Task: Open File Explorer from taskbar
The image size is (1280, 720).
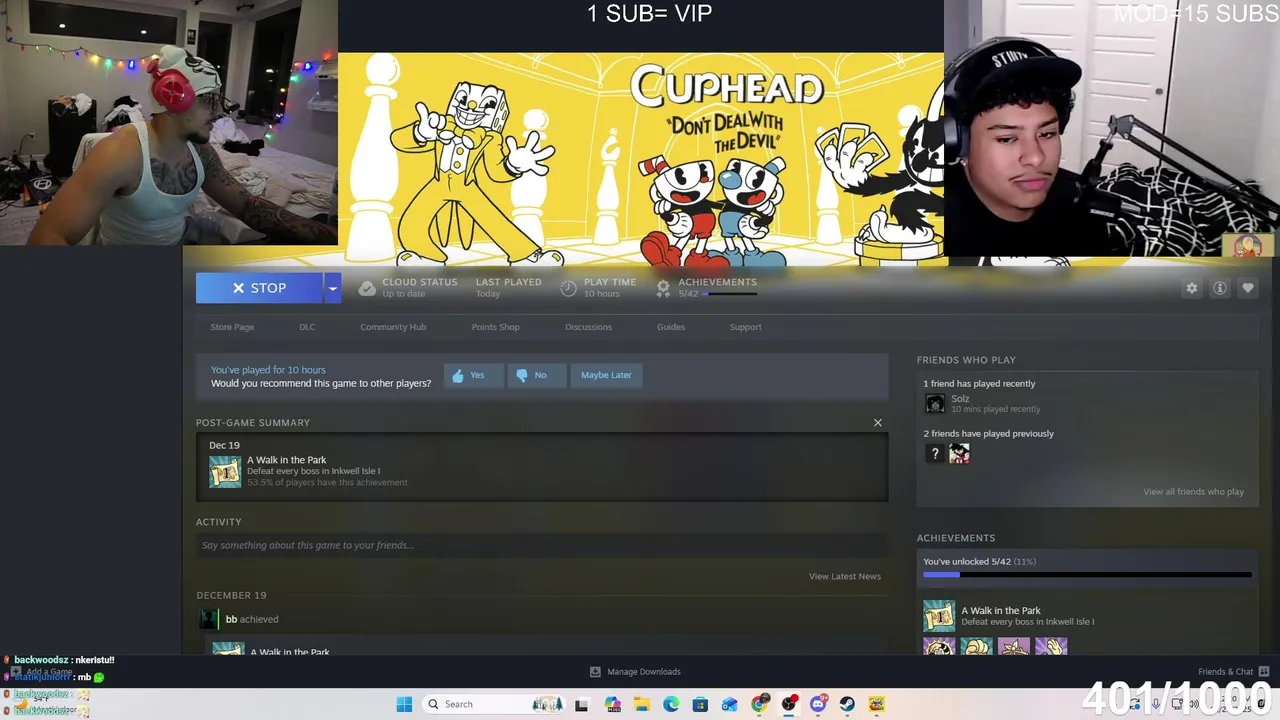Action: coord(642,704)
